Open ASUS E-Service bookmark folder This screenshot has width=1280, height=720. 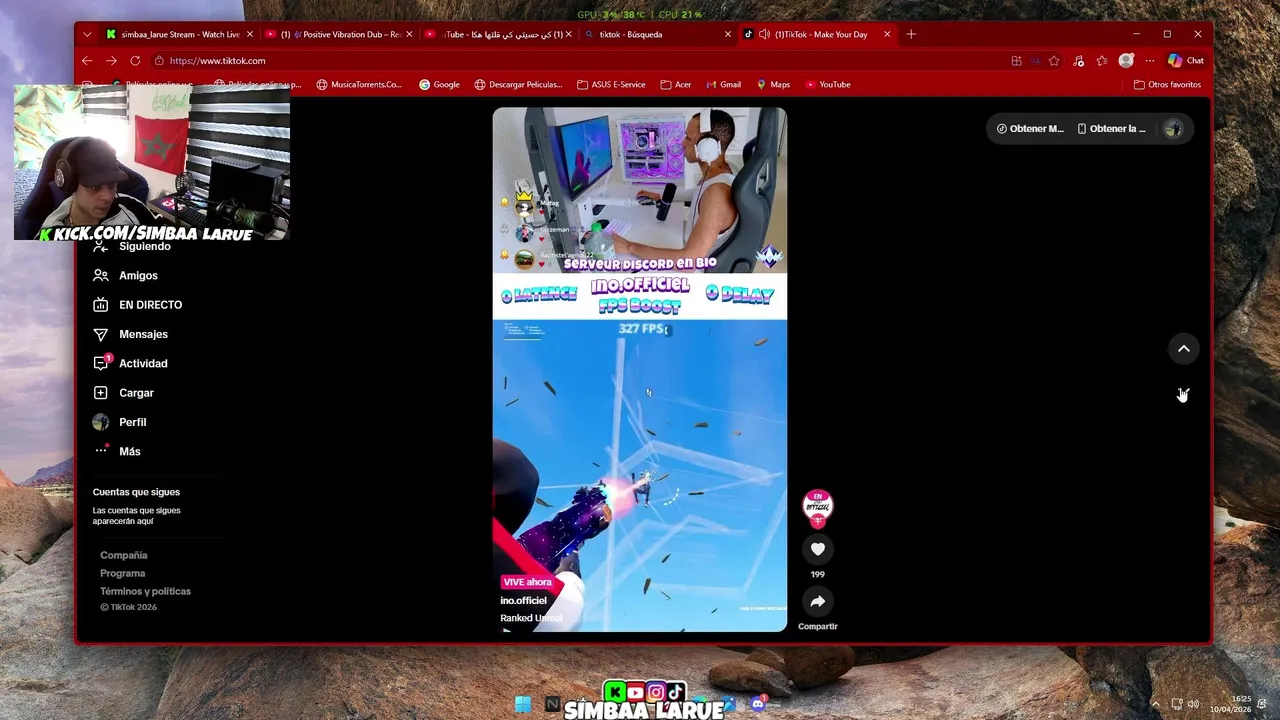611,85
